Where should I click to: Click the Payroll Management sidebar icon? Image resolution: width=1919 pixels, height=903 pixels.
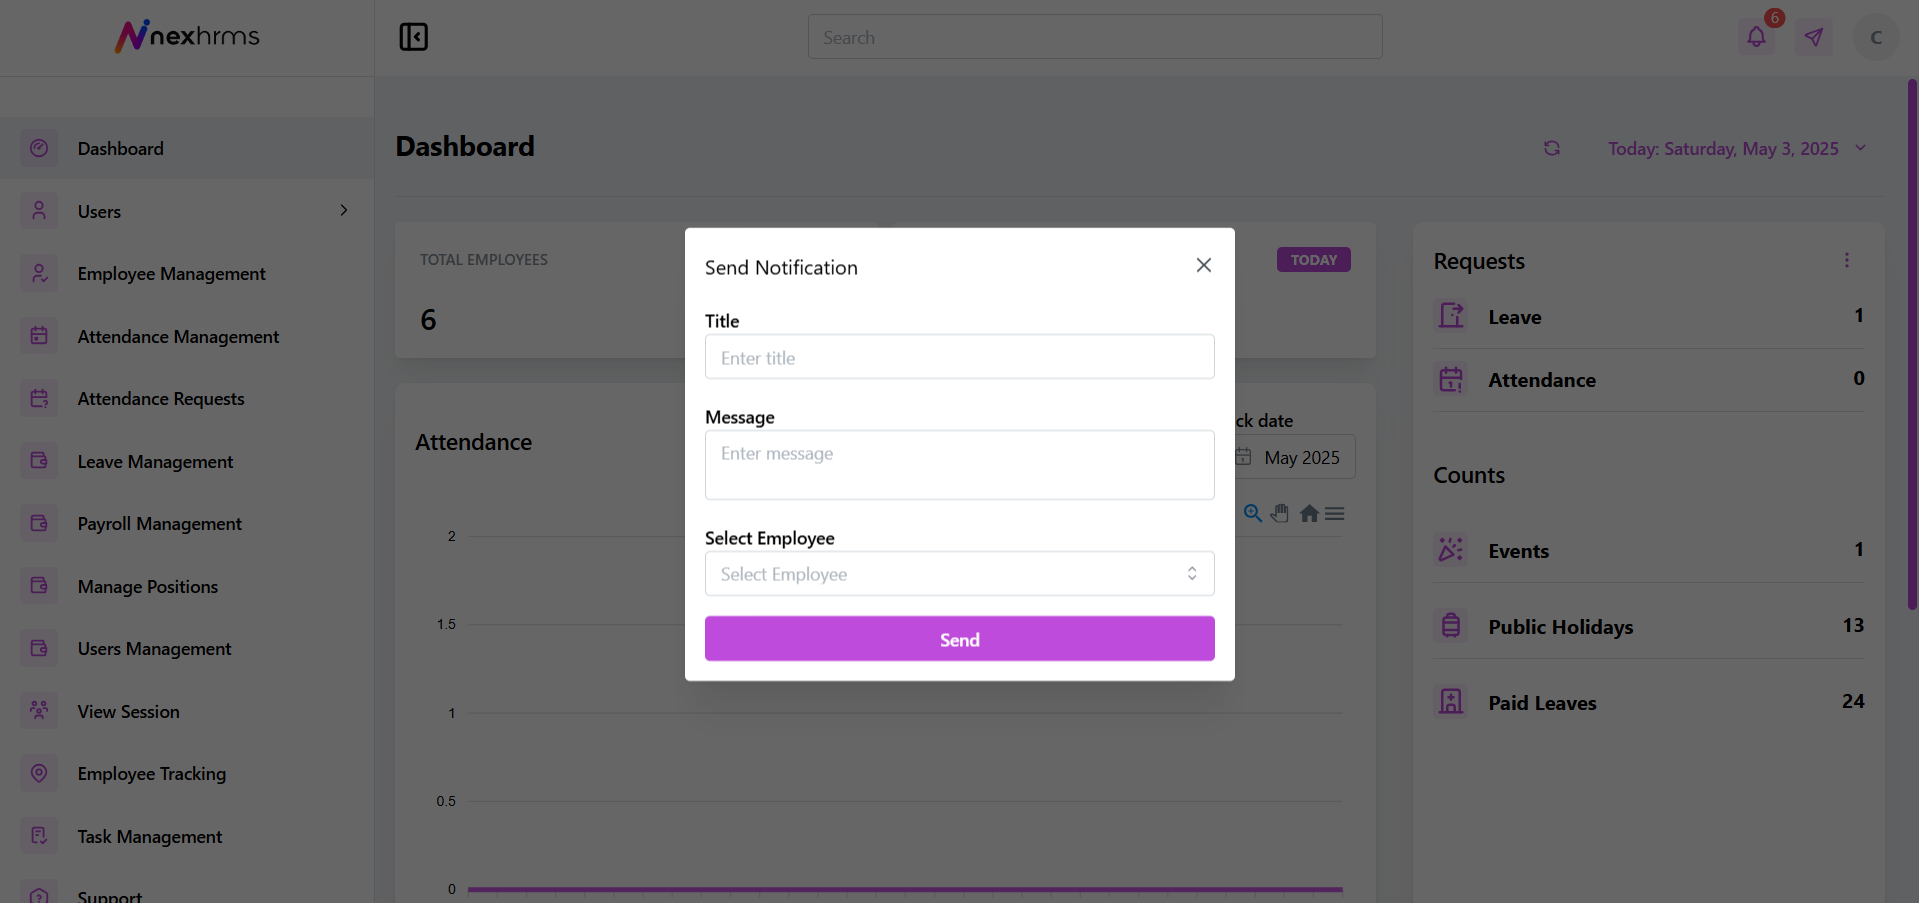(39, 523)
